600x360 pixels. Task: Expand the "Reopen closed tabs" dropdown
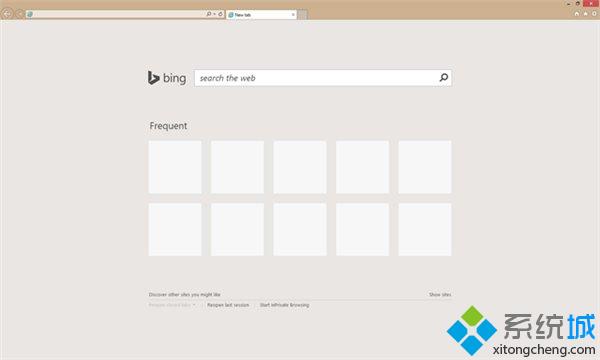click(172, 305)
